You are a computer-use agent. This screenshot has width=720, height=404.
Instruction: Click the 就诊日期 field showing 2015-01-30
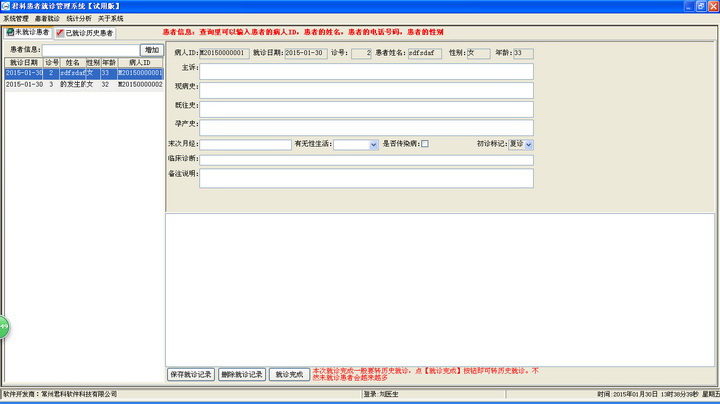click(x=306, y=53)
